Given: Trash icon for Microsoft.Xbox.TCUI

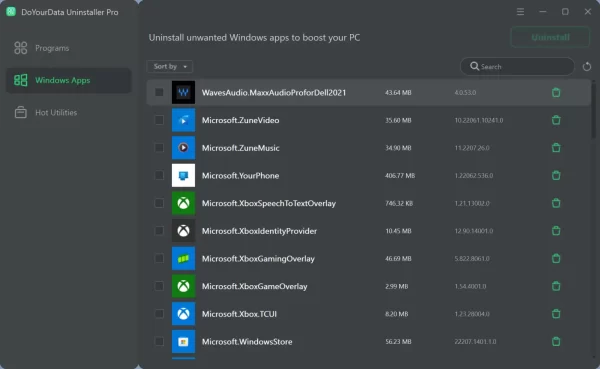Looking at the screenshot, I should click(x=556, y=313).
